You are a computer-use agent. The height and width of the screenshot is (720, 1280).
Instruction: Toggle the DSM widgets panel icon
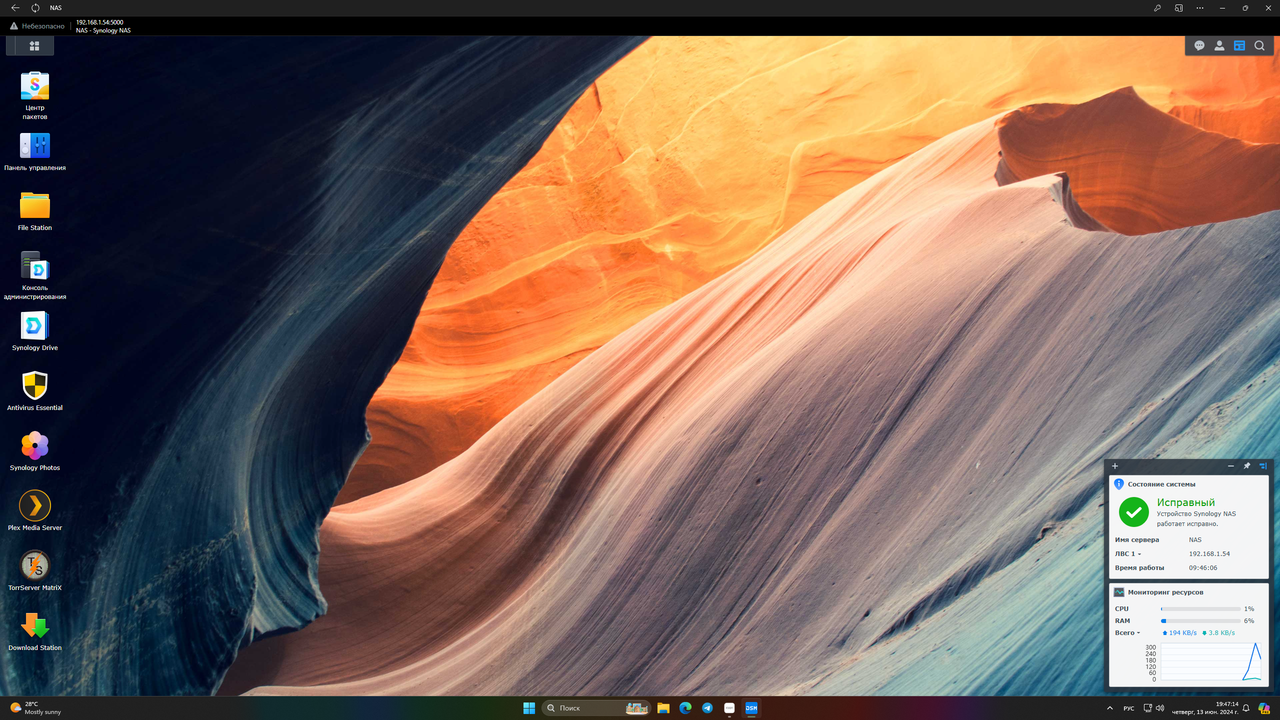(1239, 46)
